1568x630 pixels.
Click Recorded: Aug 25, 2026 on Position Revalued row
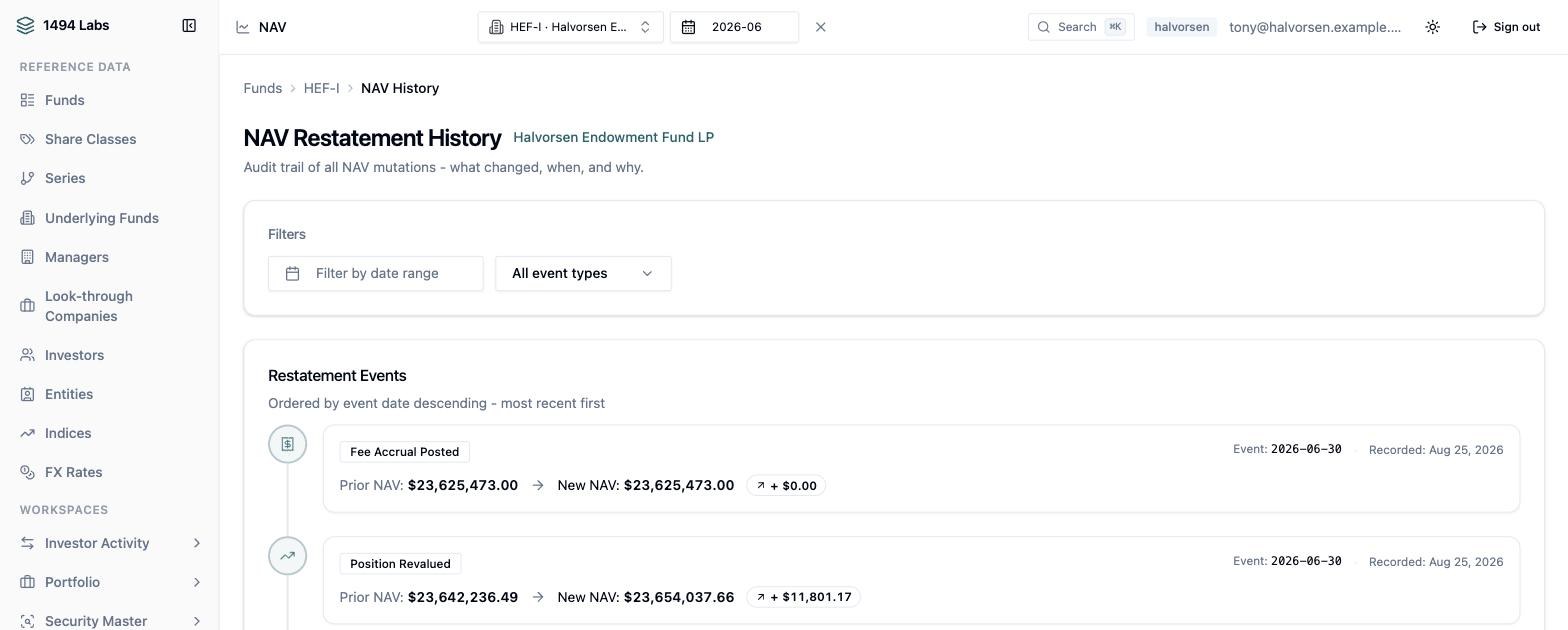click(1436, 562)
